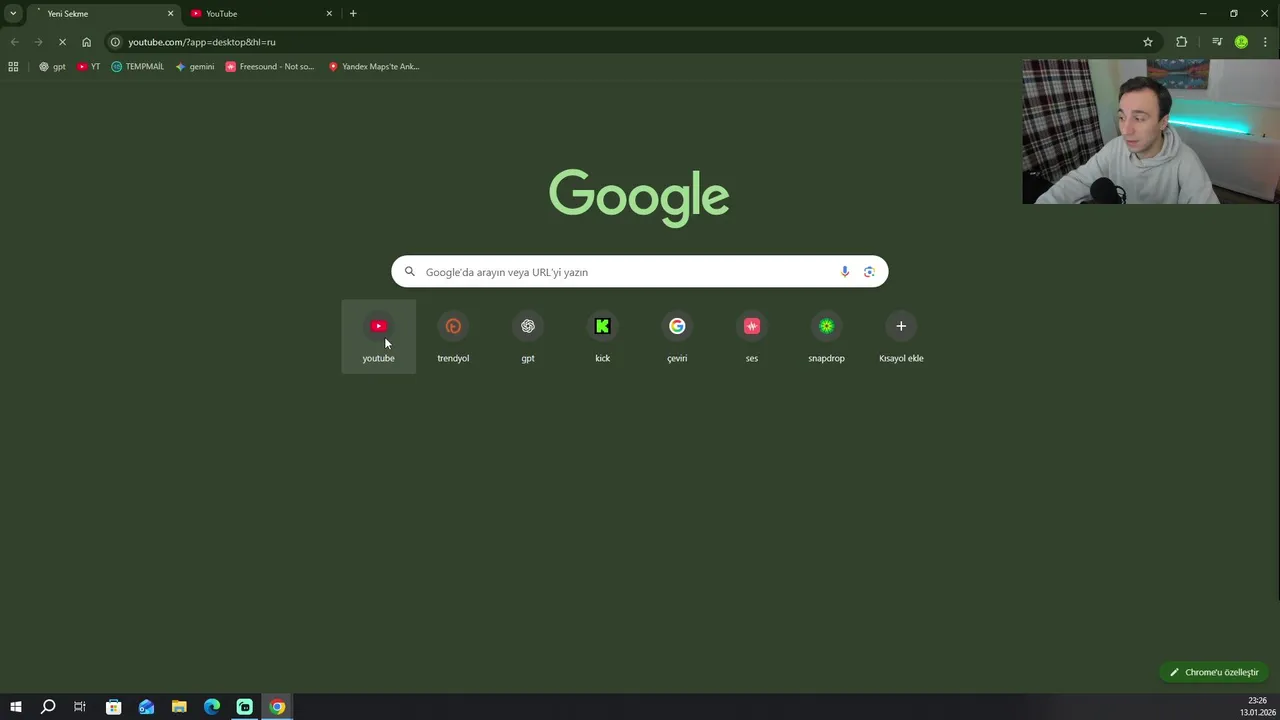This screenshot has width=1280, height=720.
Task: Open the green Chrome profile avatar
Action: tap(1241, 42)
